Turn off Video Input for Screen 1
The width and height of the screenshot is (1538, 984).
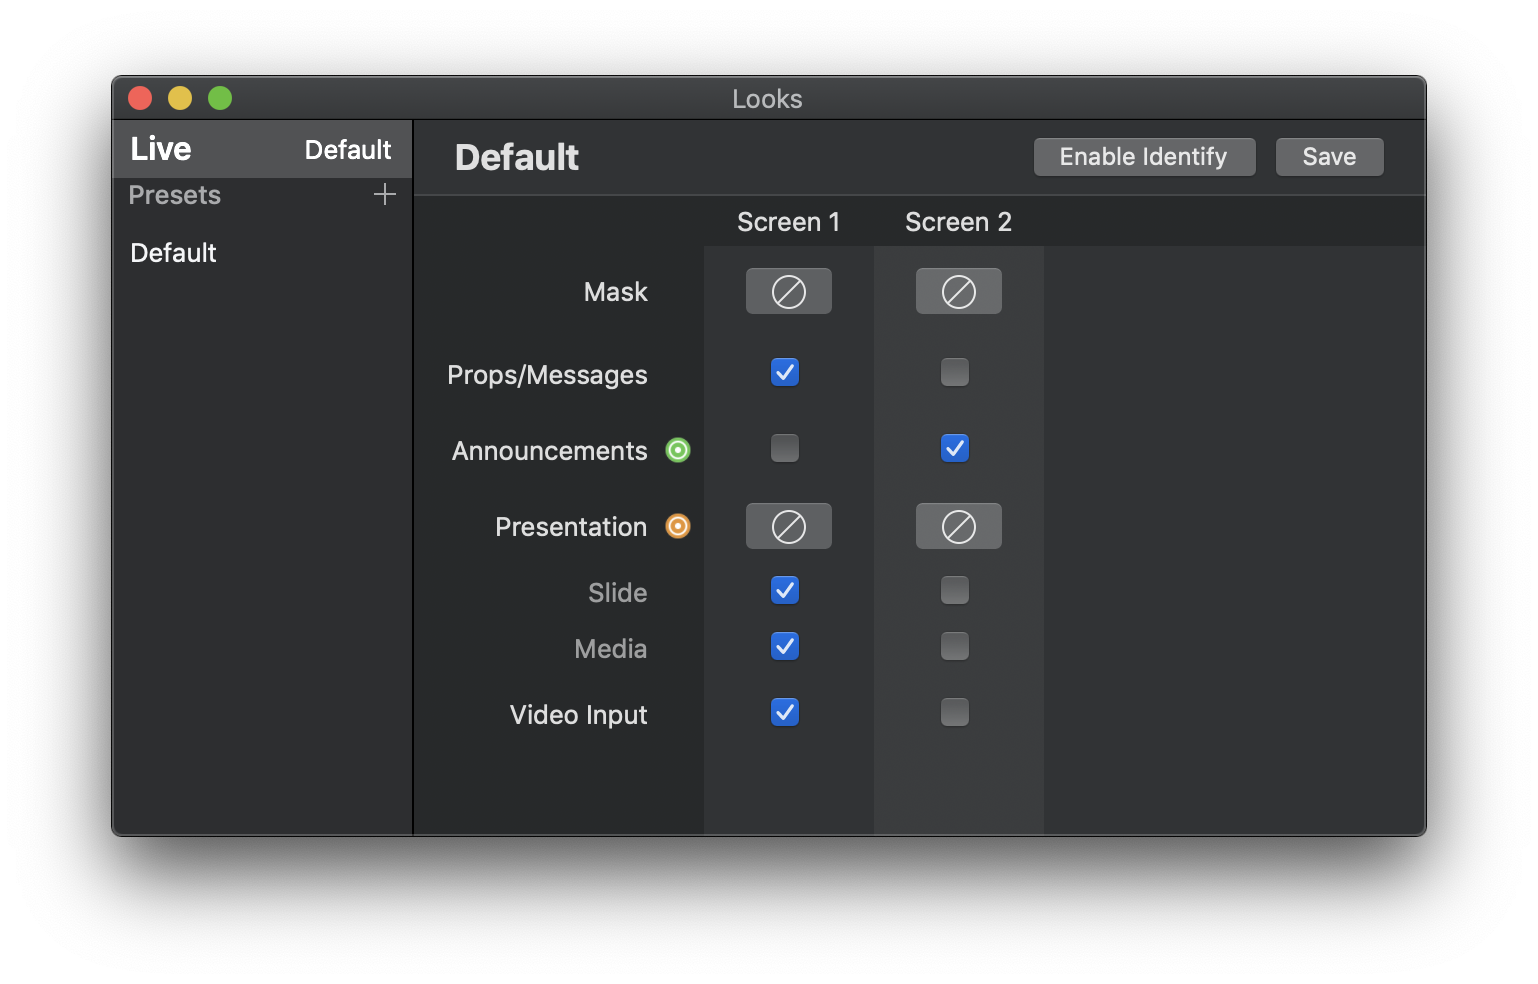click(785, 712)
